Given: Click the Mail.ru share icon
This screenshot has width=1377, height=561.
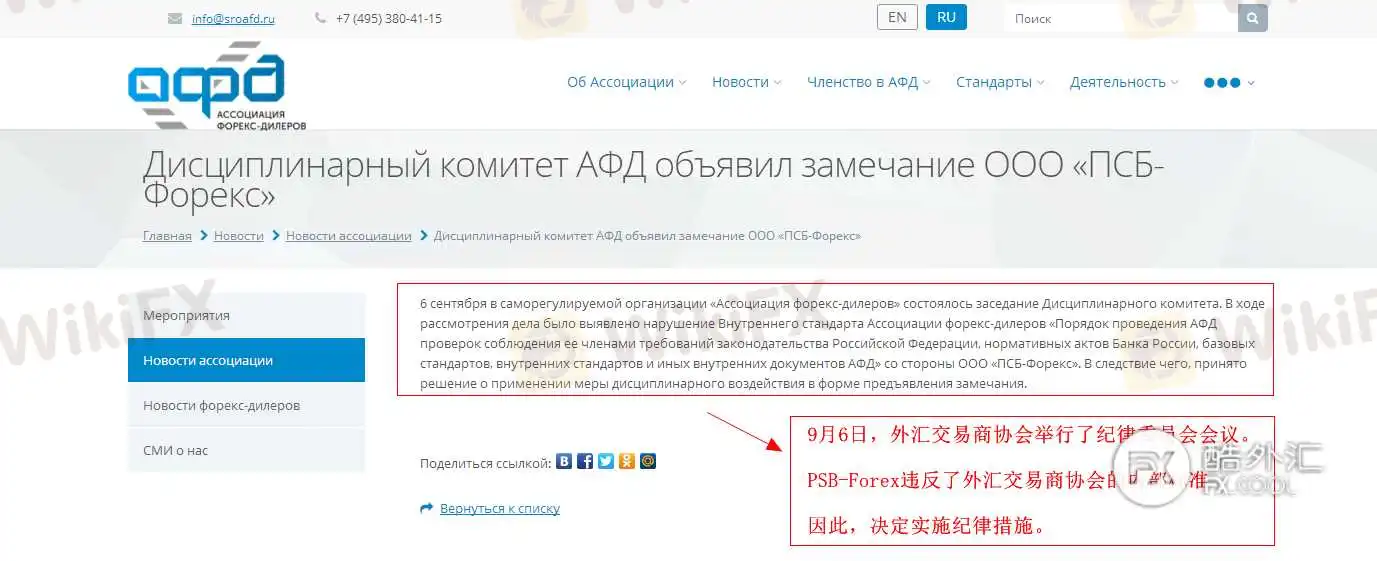Looking at the screenshot, I should [x=648, y=462].
